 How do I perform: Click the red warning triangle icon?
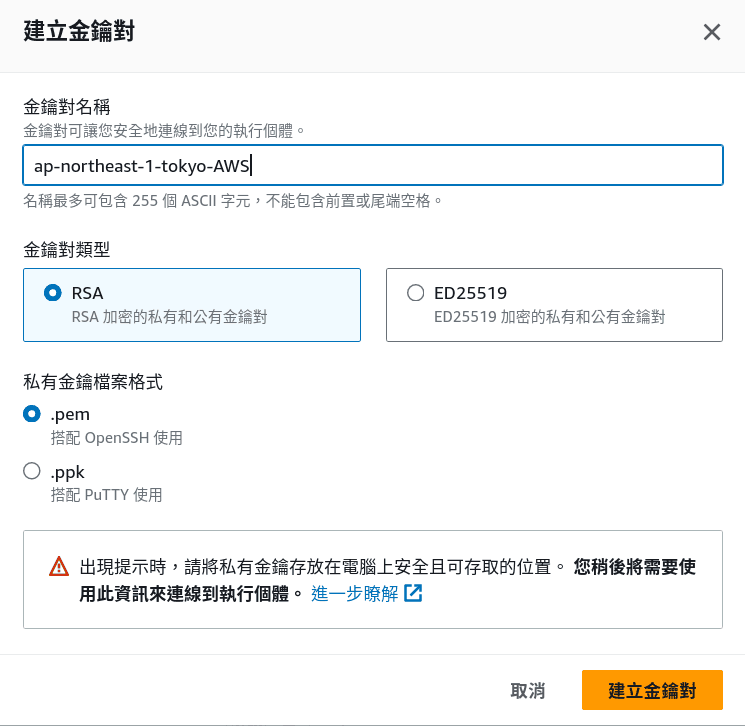(59, 566)
